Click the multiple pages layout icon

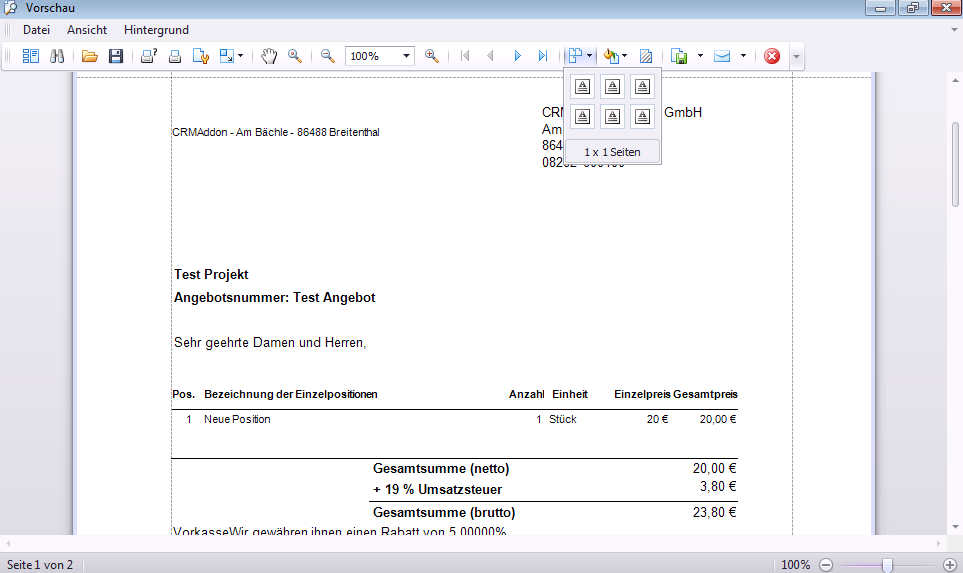[575, 56]
